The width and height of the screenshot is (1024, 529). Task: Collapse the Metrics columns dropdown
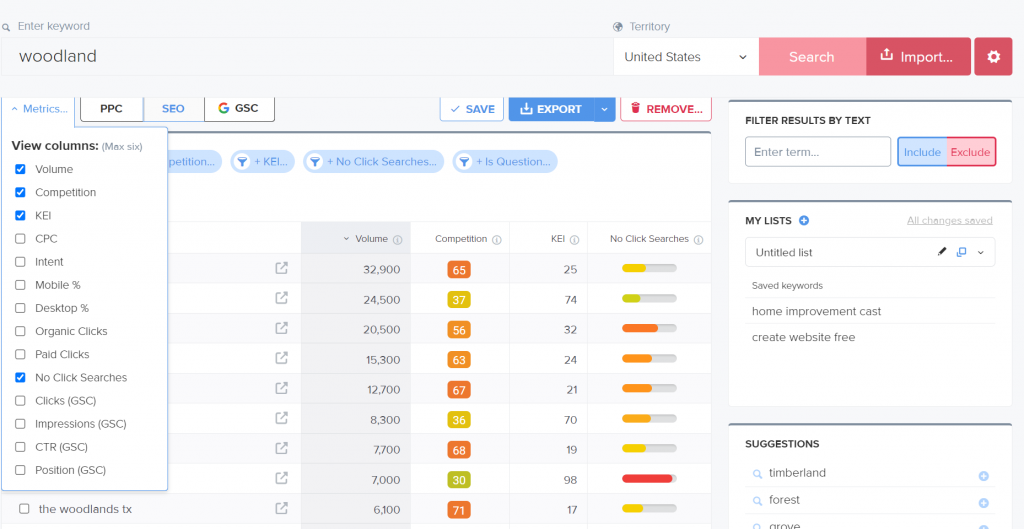(x=40, y=109)
